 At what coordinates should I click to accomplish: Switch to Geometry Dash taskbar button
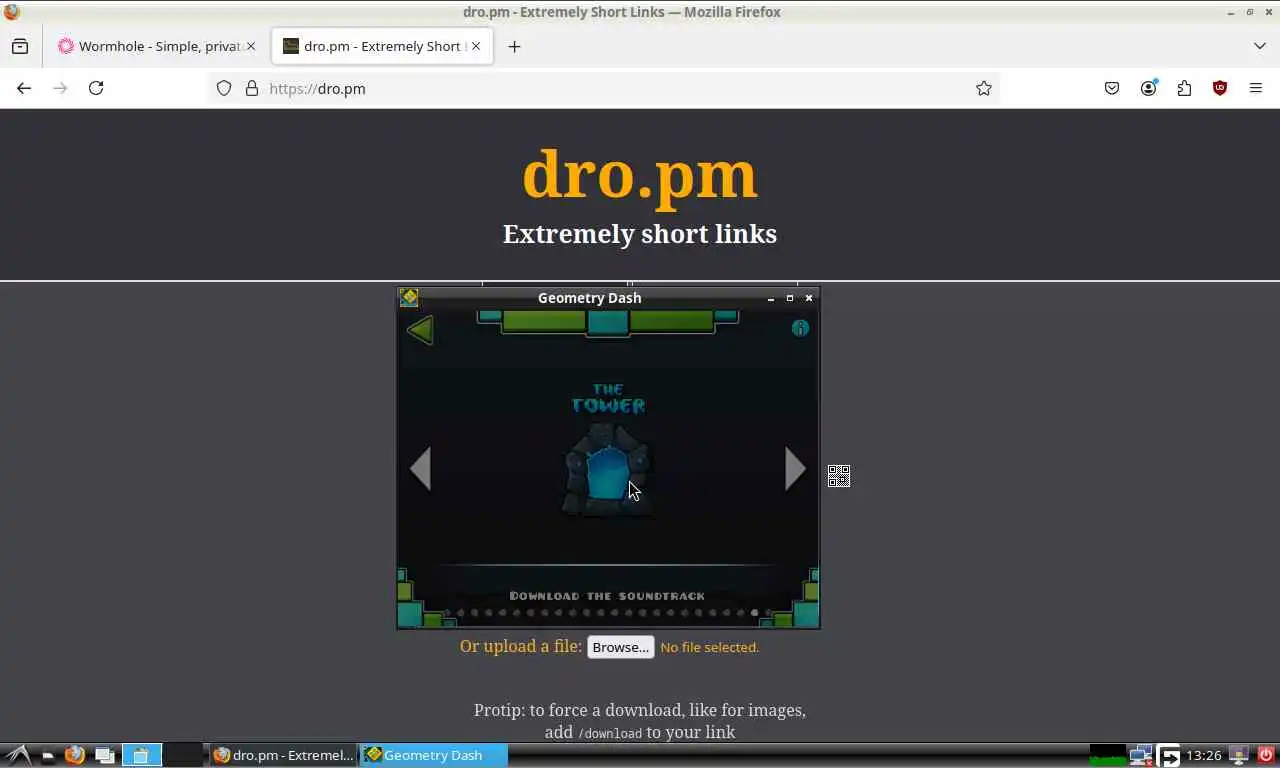point(432,755)
